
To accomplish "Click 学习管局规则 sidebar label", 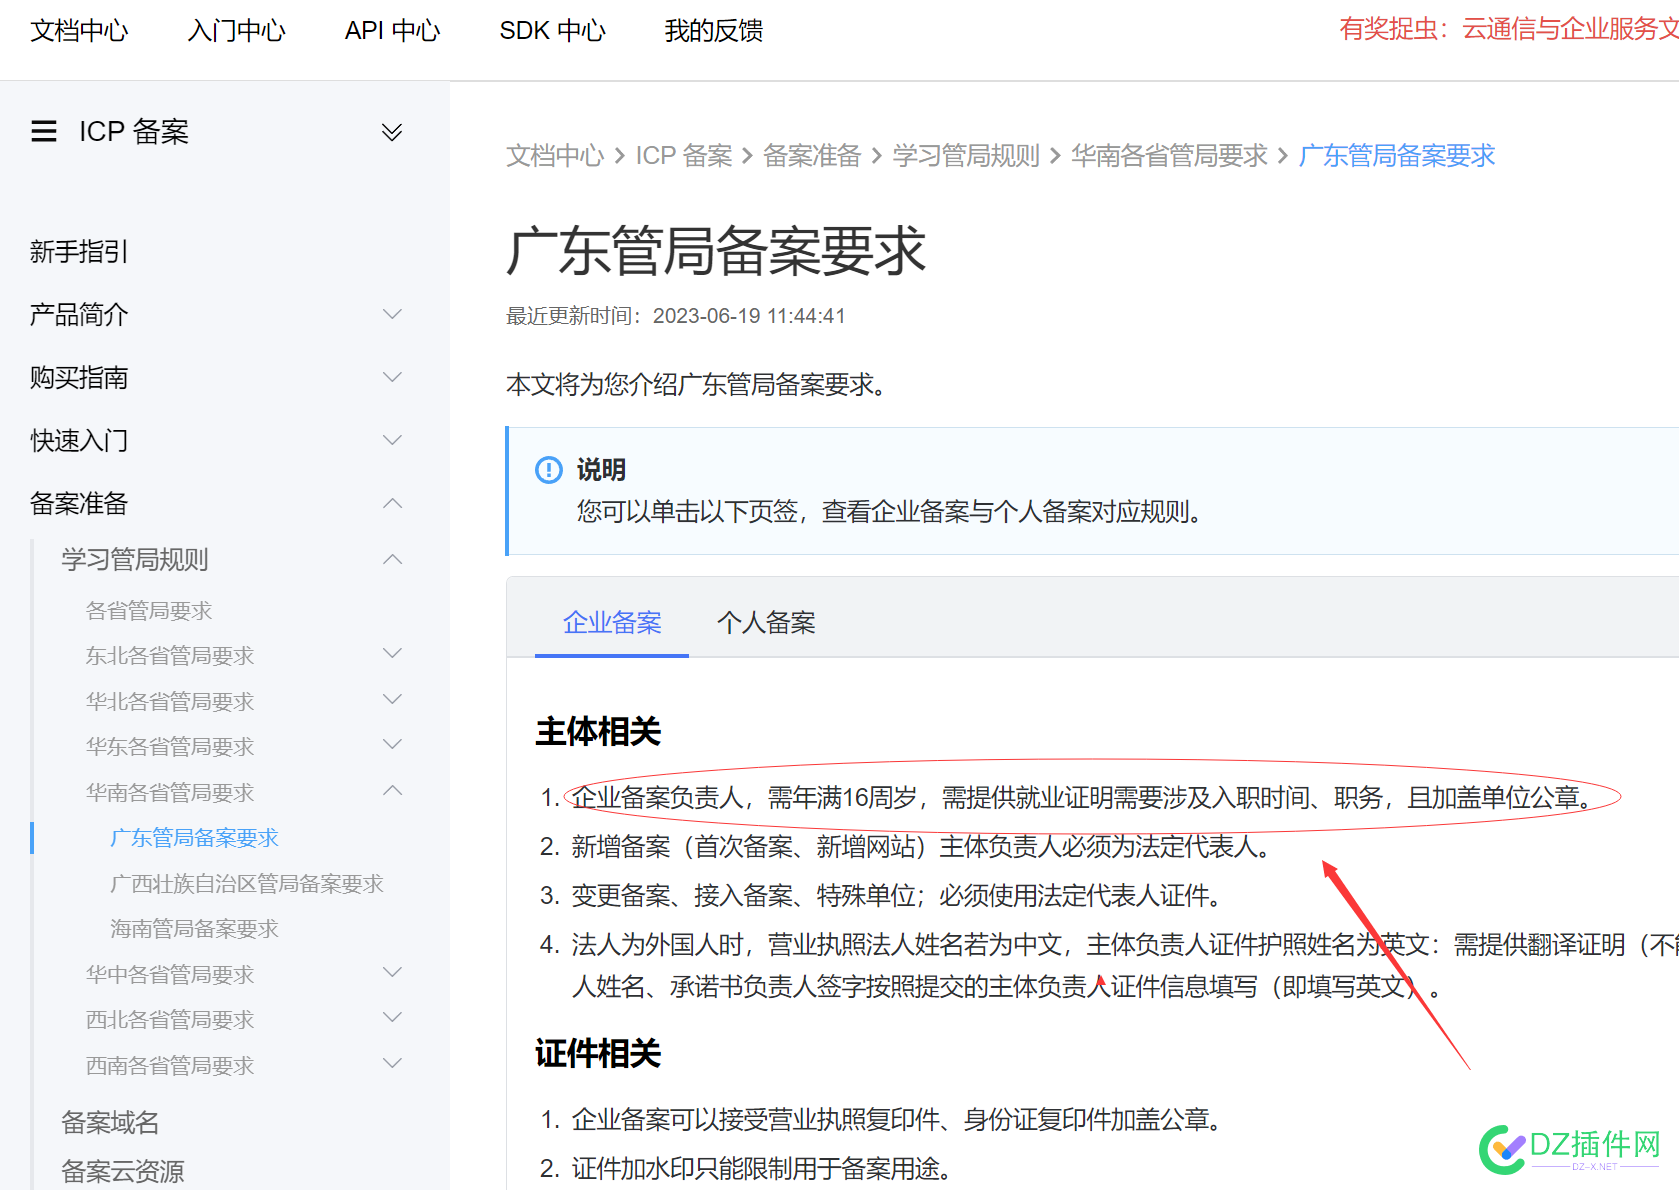I will 135,559.
